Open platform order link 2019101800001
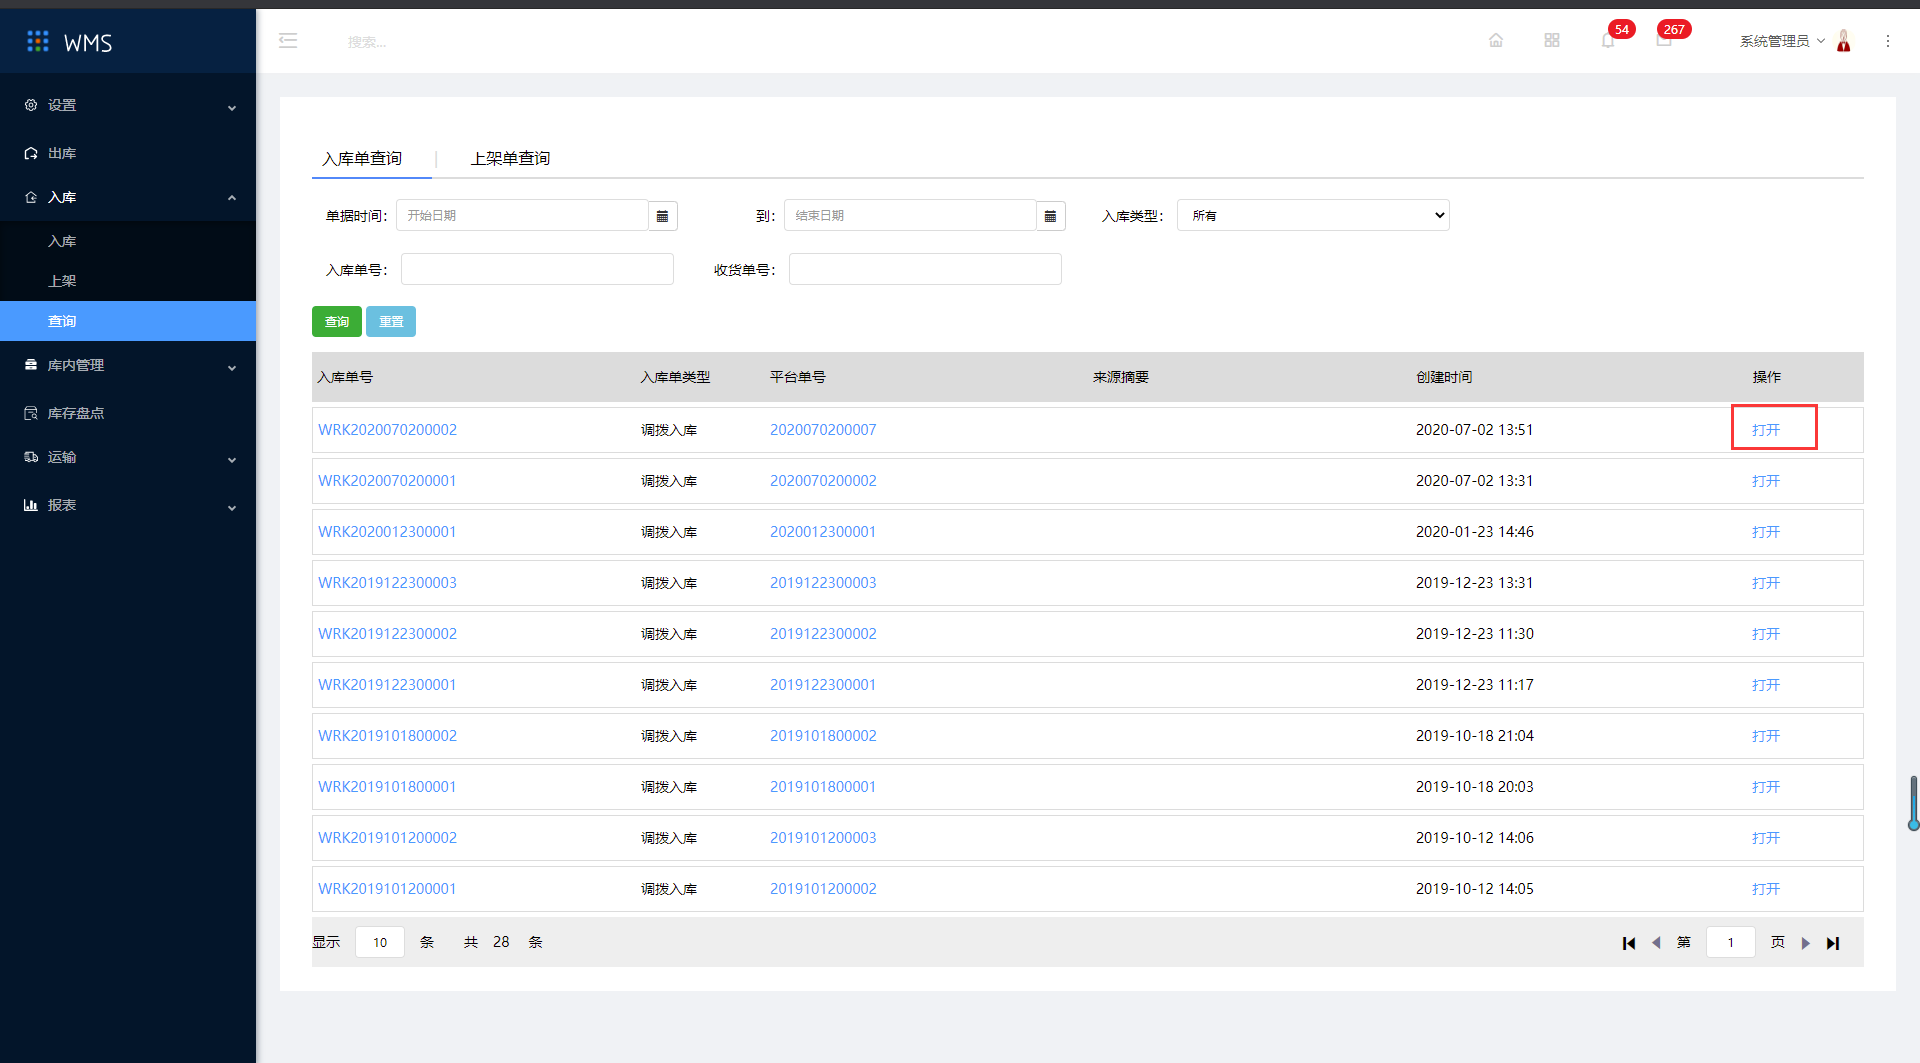The image size is (1920, 1063). tap(823, 787)
